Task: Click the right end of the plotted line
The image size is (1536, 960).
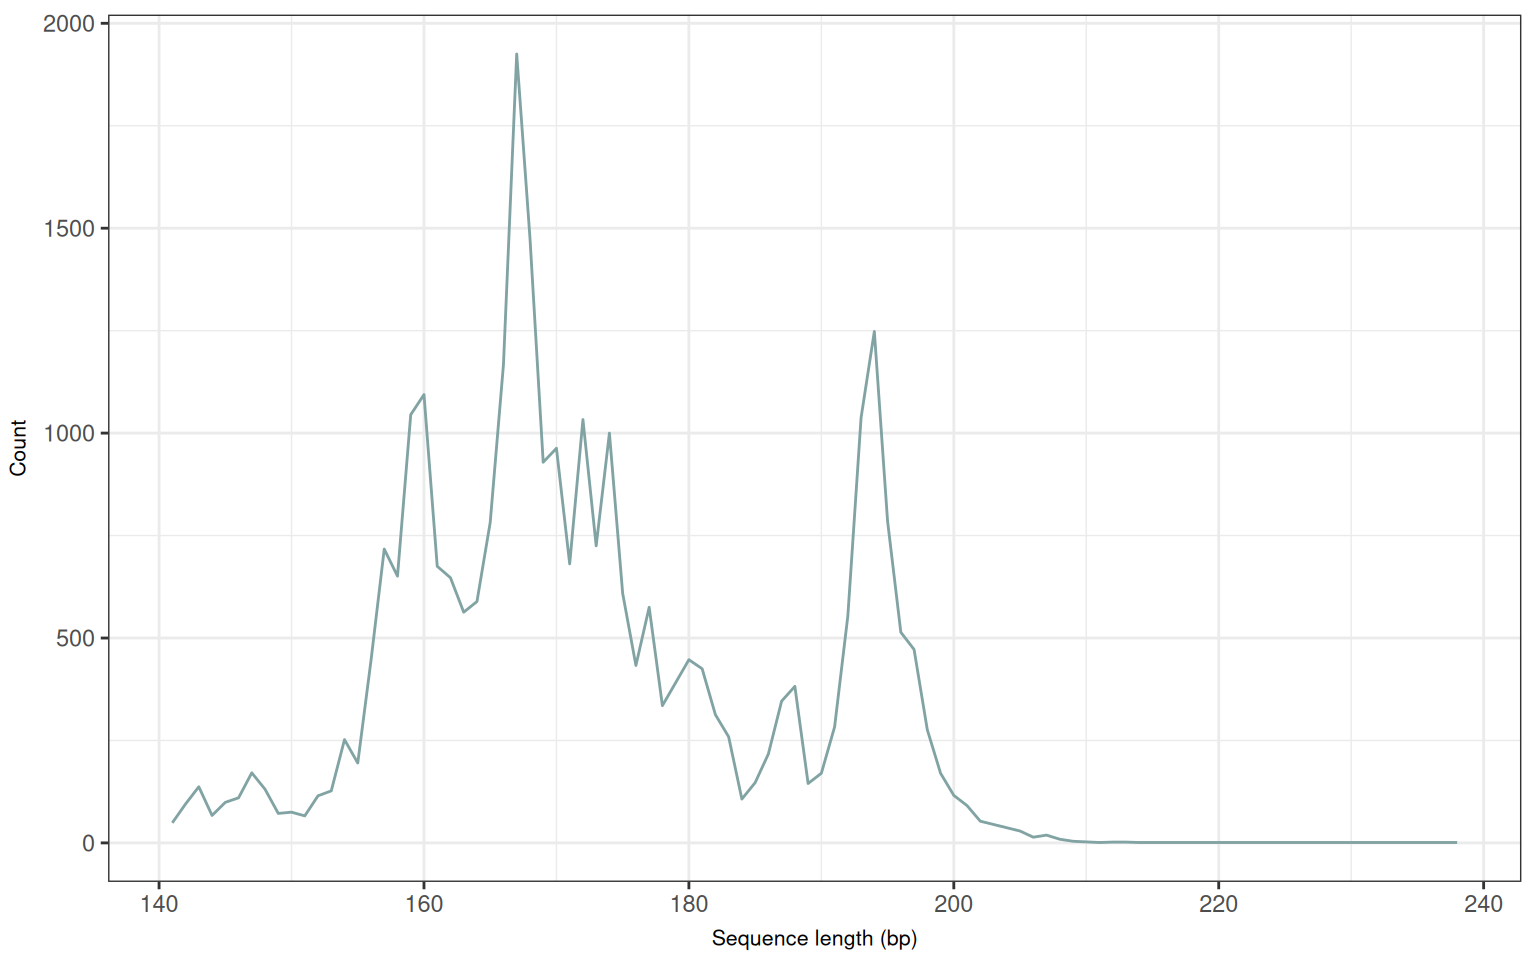Action: click(1456, 842)
